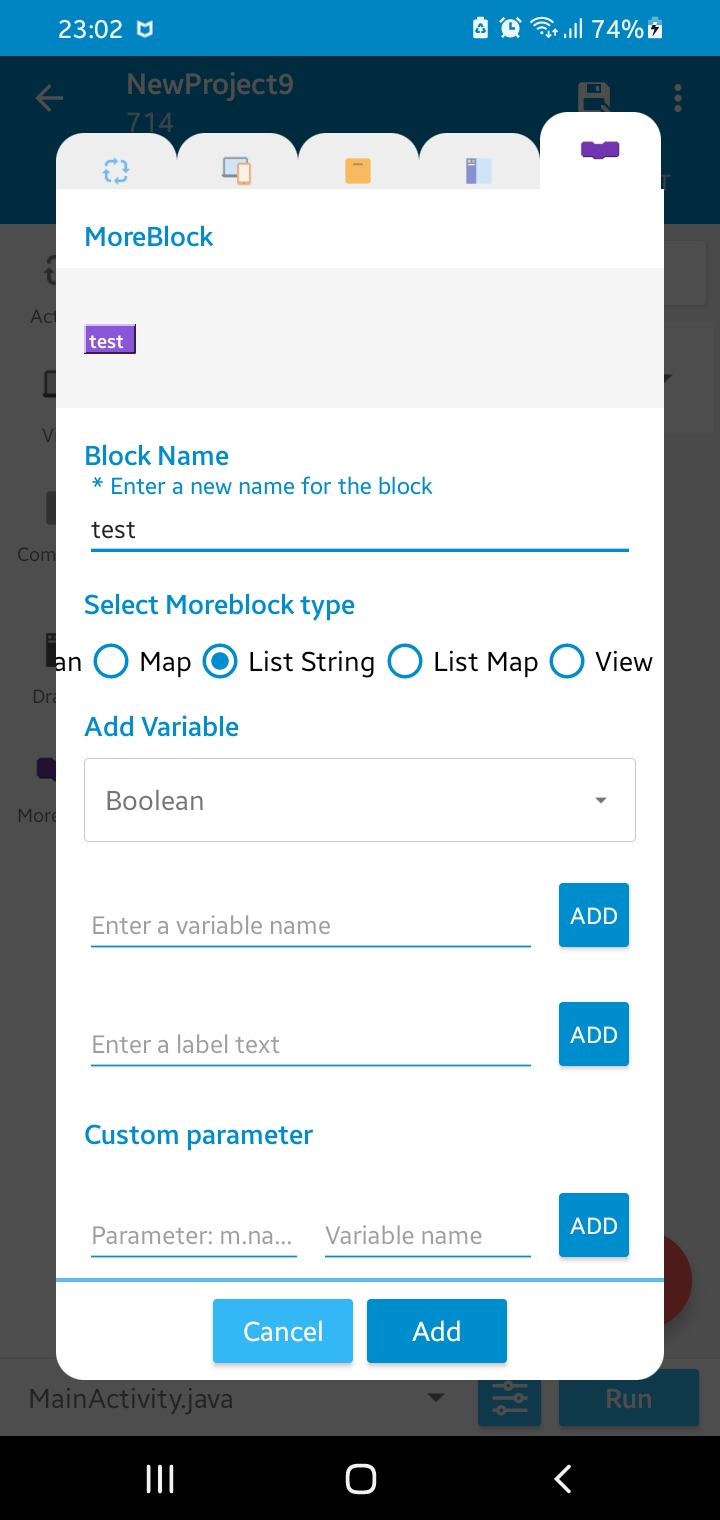Image resolution: width=720 pixels, height=1520 pixels.
Task: Choose the List Map moreblock type
Action: [405, 661]
